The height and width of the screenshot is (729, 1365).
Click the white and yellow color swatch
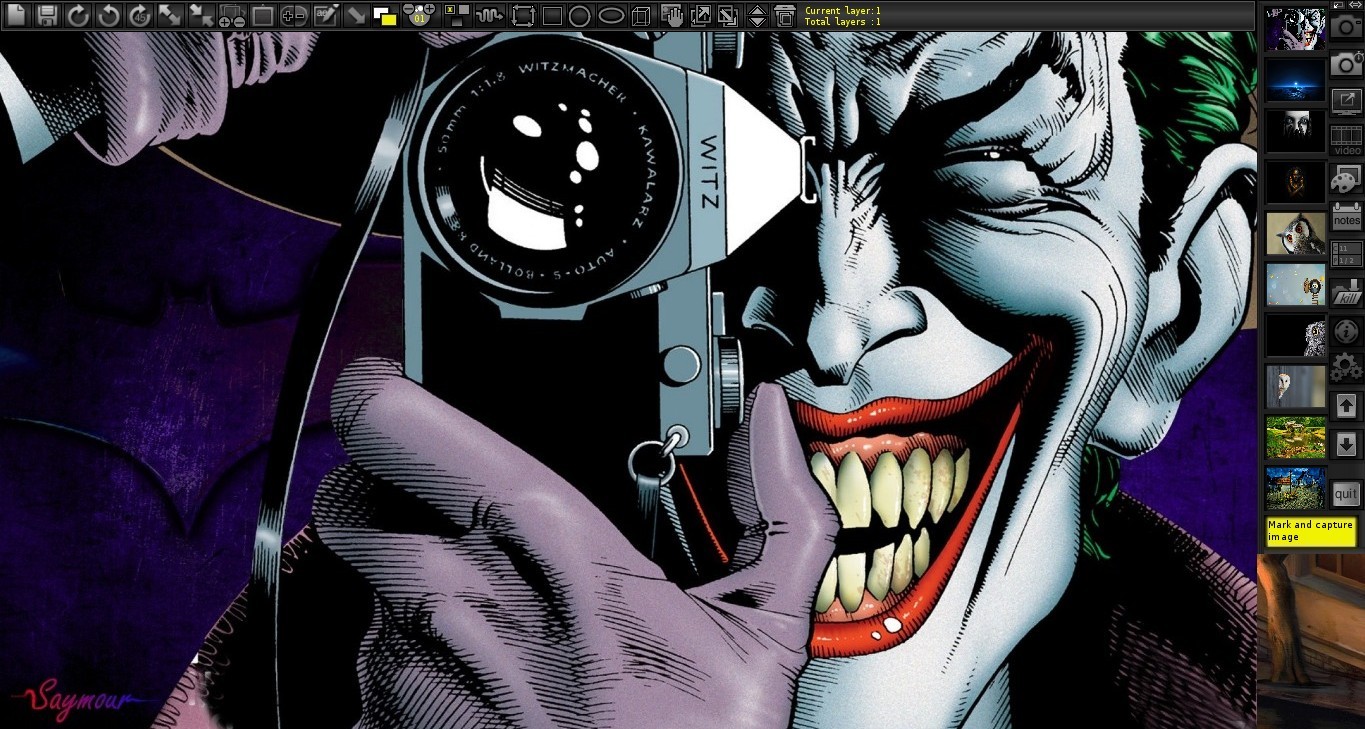tap(384, 15)
